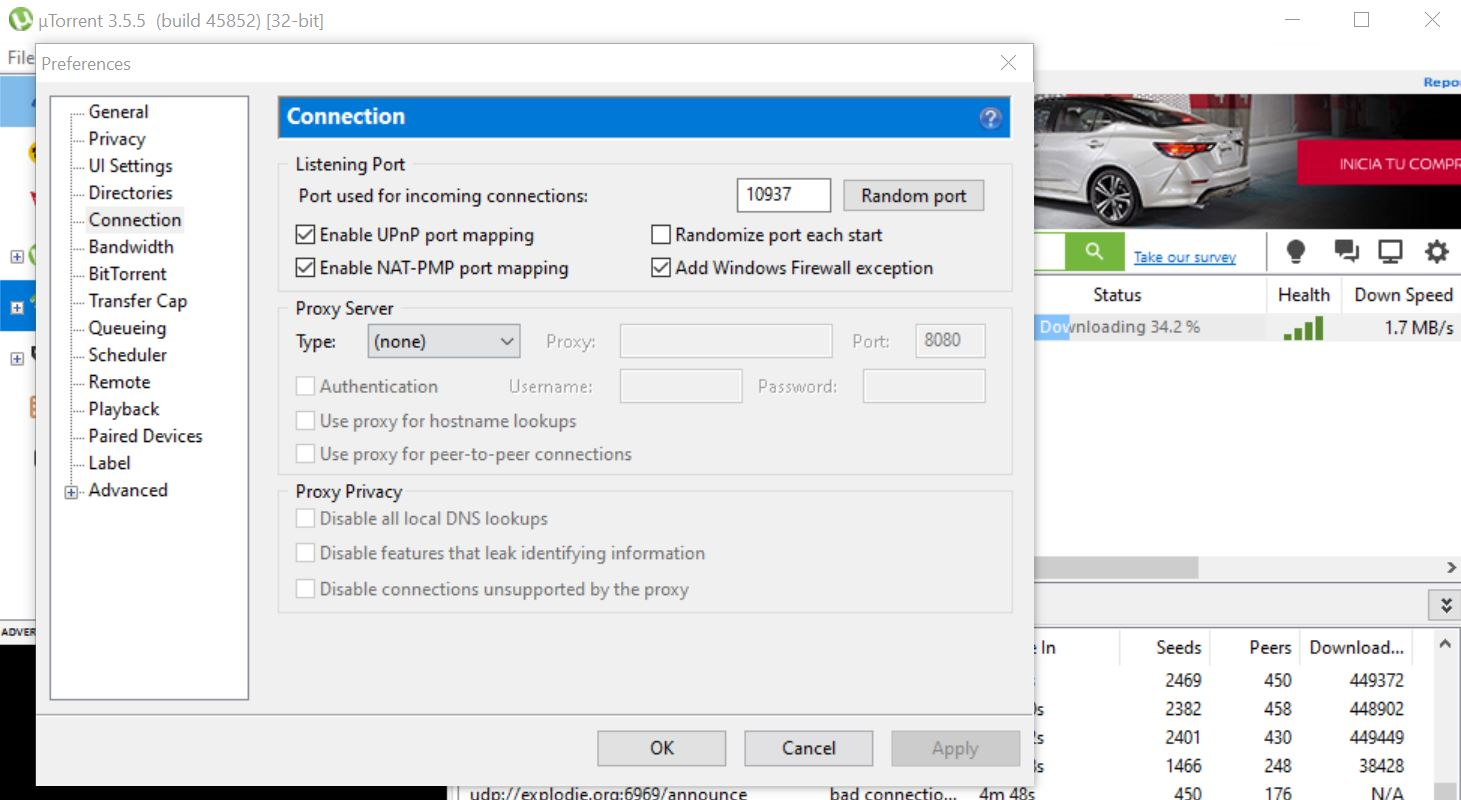The width and height of the screenshot is (1461, 800).
Task: Select Playback in the preferences tree
Action: pos(124,409)
